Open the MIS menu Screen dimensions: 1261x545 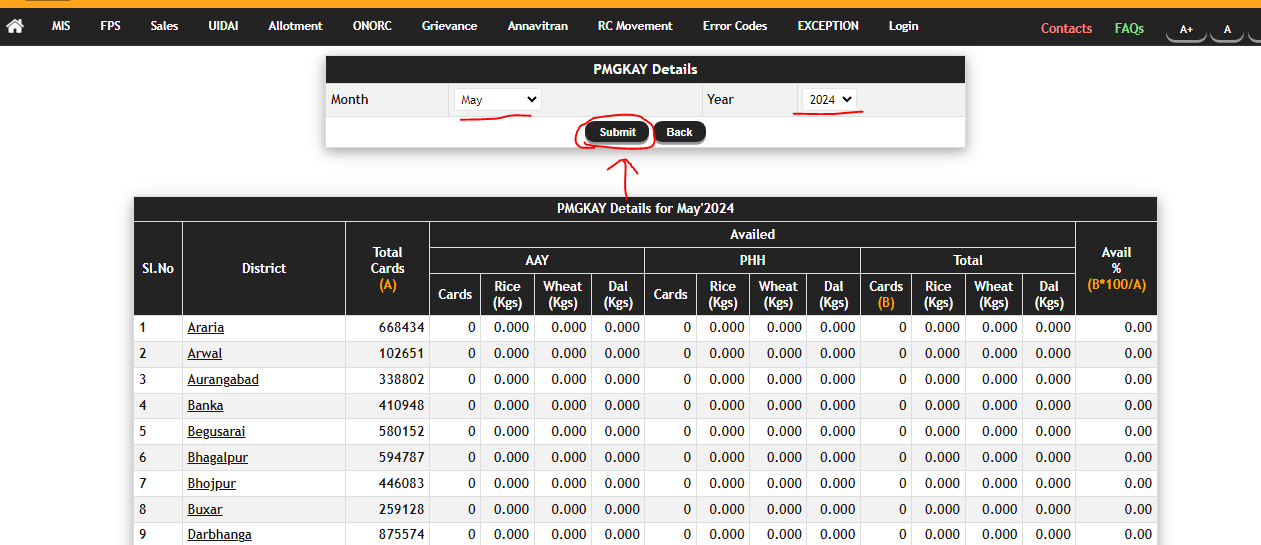coord(61,26)
